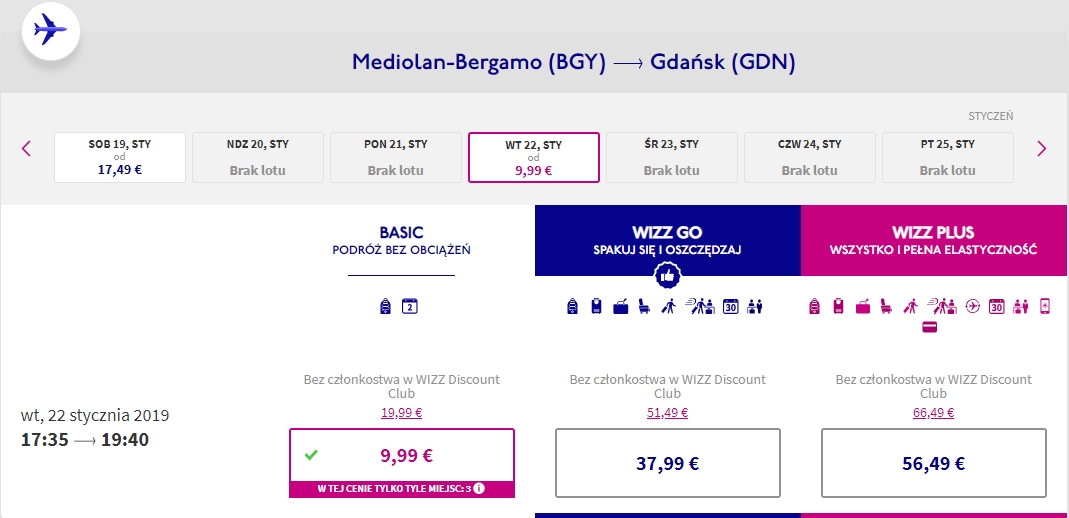Click the Basic 19,99 € non-member price link
The image size is (1069, 518).
(401, 413)
